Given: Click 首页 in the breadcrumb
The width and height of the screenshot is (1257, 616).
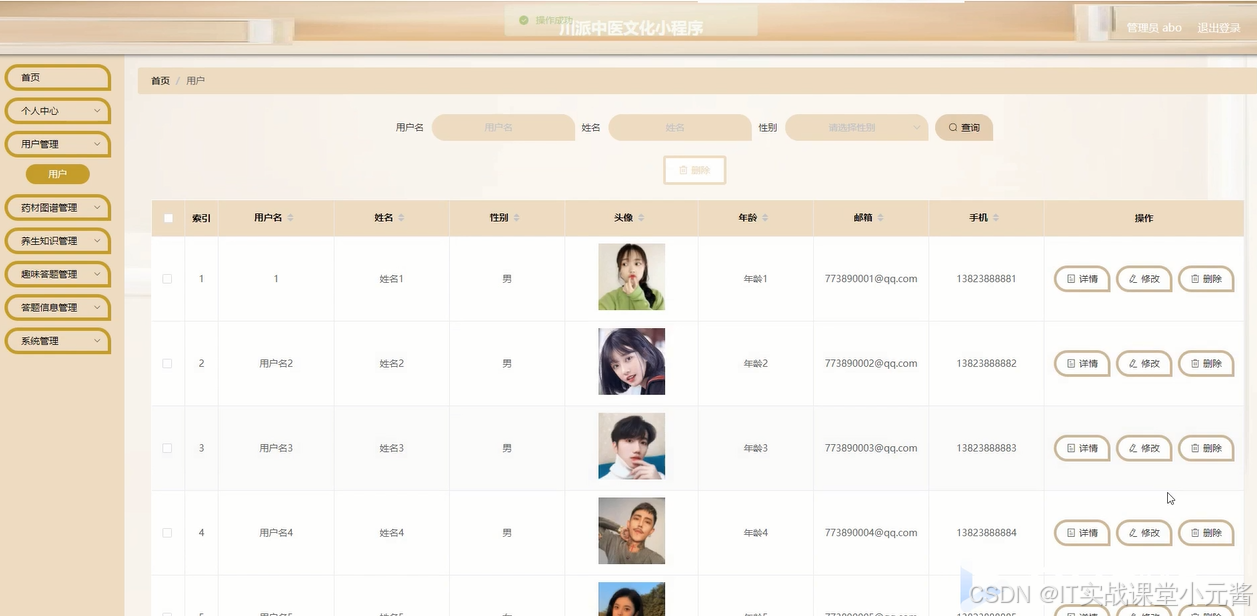Looking at the screenshot, I should click(x=160, y=81).
